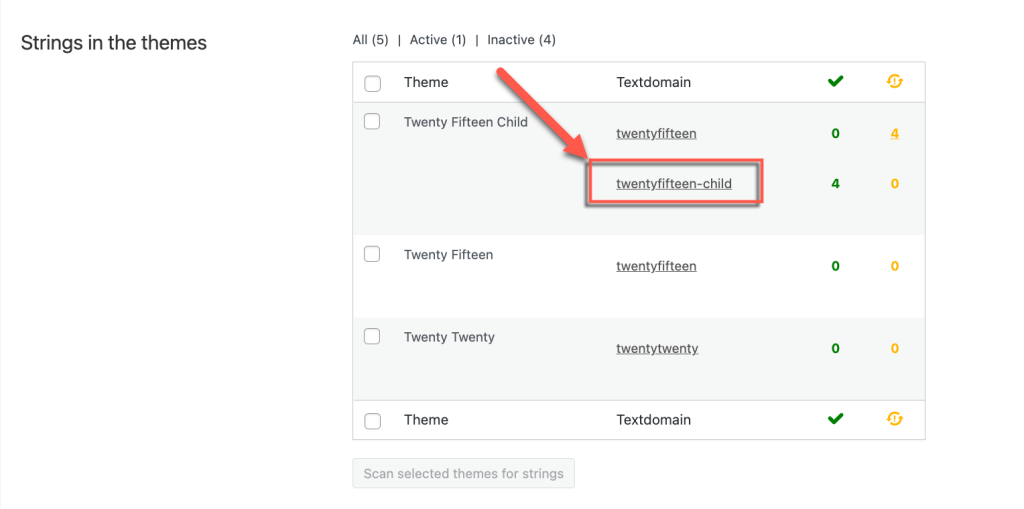1024x509 pixels.
Task: Click the green 4 count for twentyfifteen-child
Action: (835, 184)
